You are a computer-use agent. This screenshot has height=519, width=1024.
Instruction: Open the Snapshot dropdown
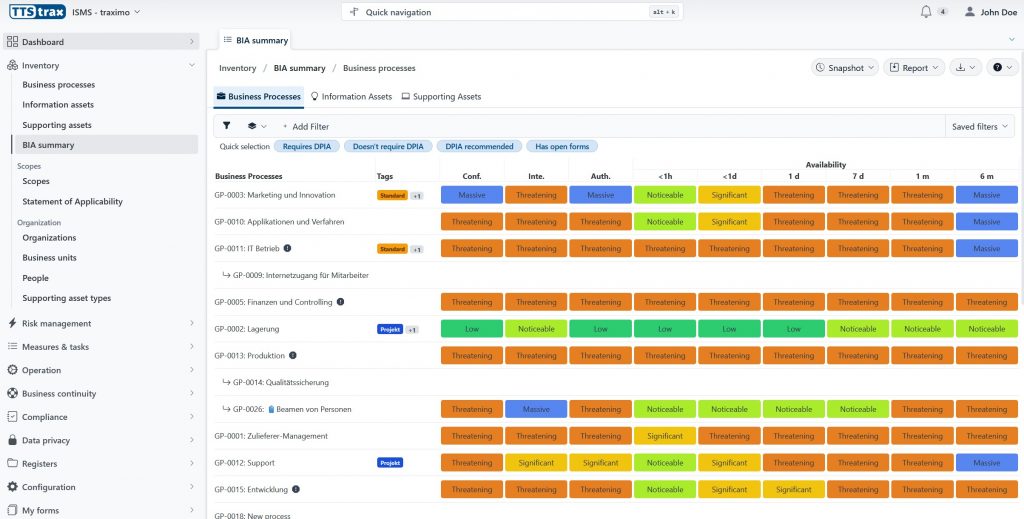[844, 68]
